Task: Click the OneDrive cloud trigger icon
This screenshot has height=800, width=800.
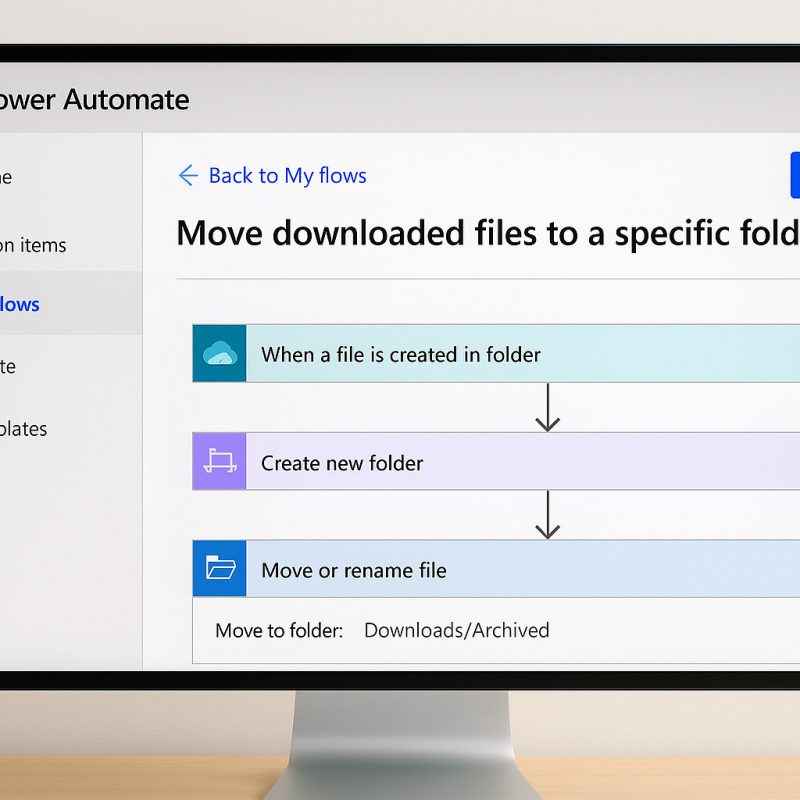Action: coord(219,354)
